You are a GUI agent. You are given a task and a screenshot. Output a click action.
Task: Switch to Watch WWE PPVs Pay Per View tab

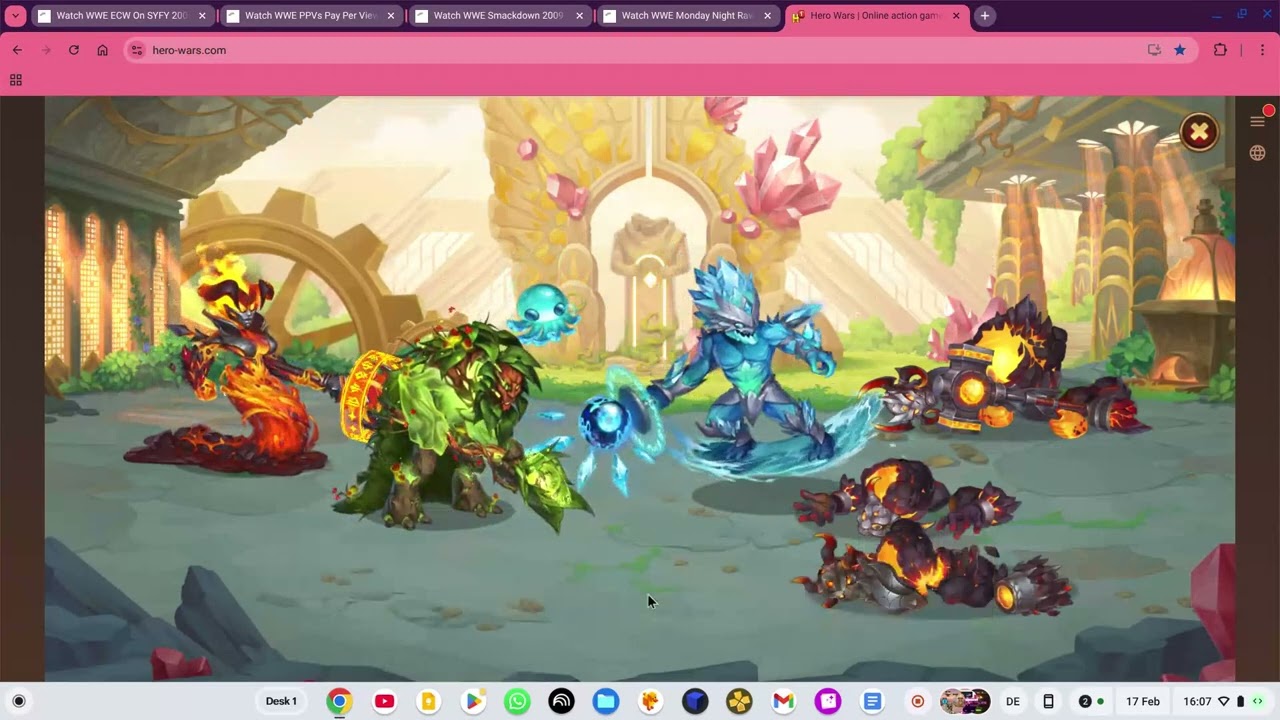coord(310,16)
